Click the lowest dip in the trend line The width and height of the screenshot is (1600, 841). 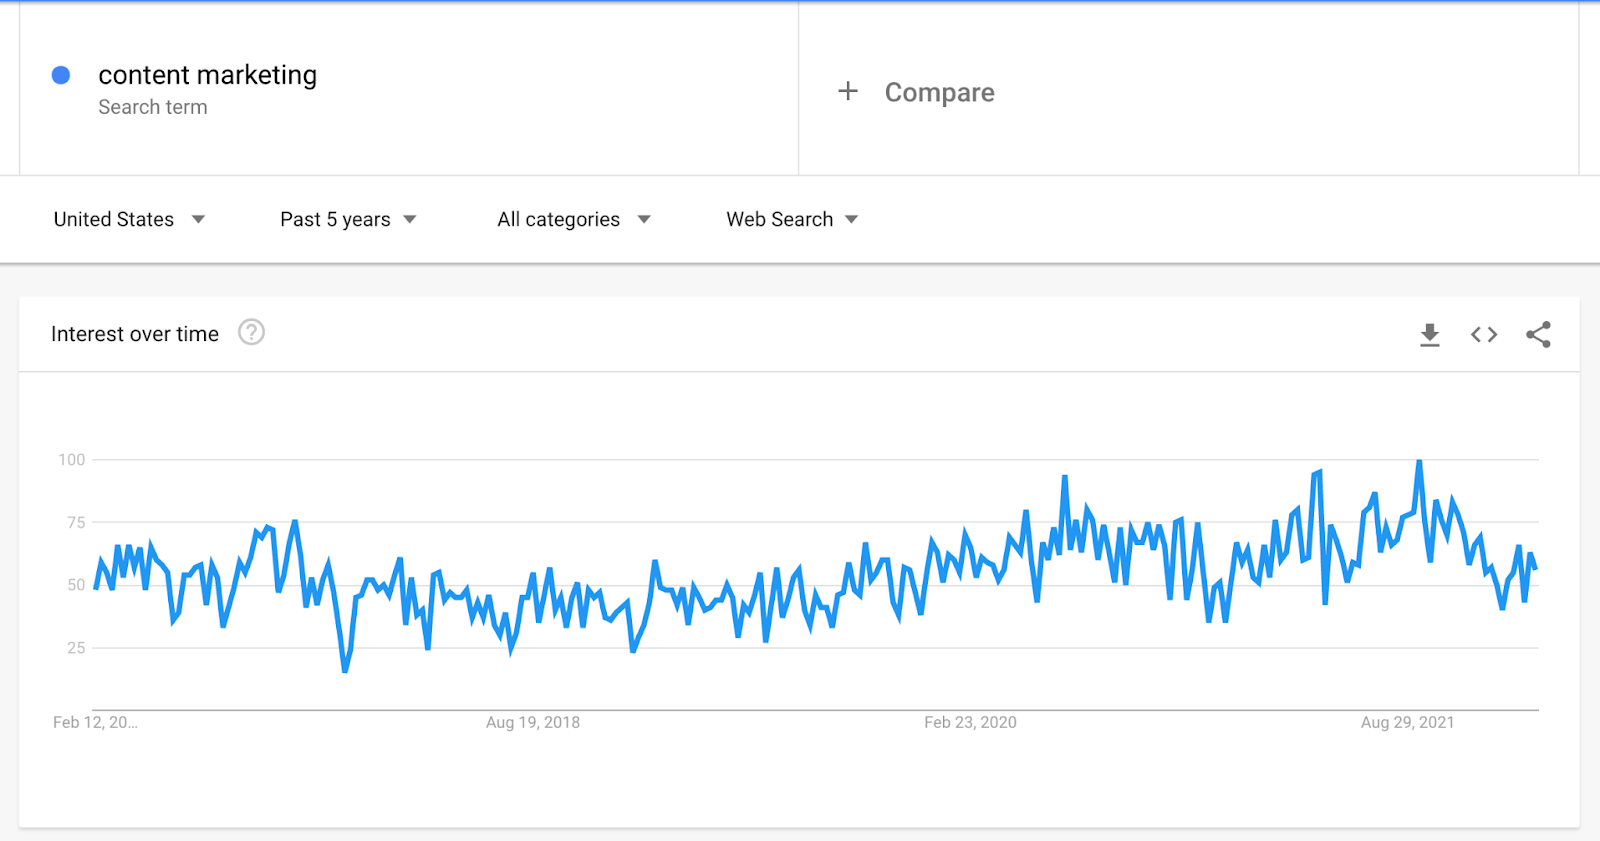coord(345,670)
